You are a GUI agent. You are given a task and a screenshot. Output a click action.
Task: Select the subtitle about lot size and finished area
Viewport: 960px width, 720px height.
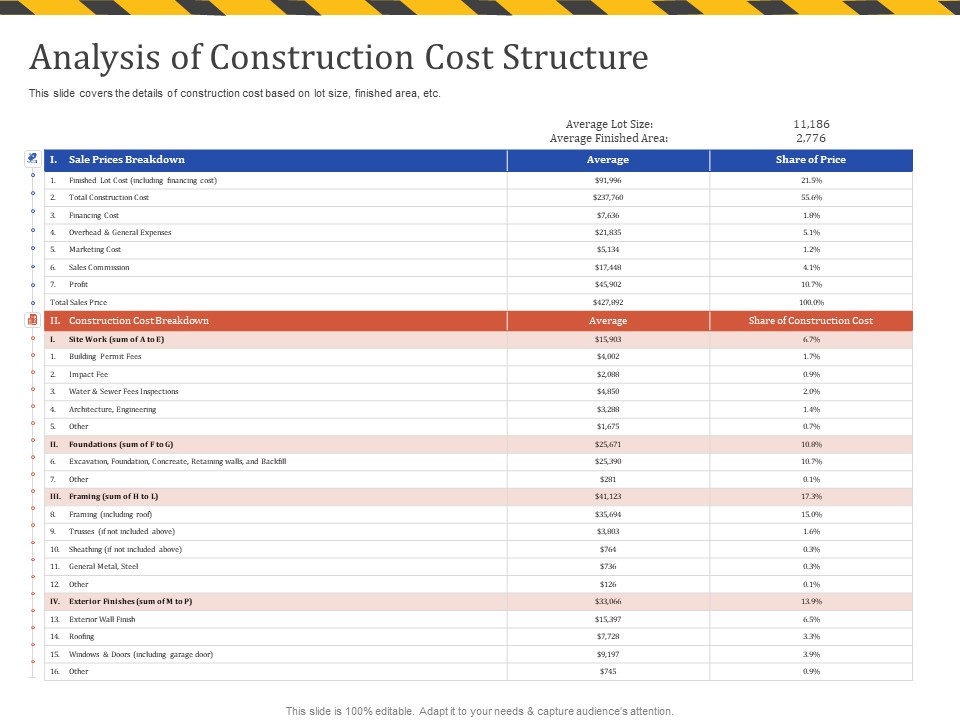(234, 94)
